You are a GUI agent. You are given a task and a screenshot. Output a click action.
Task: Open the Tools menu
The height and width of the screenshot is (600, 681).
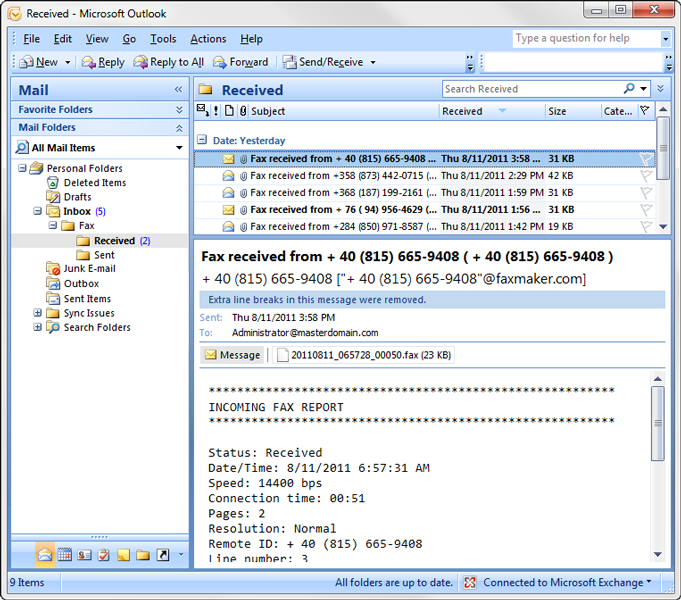[x=163, y=39]
